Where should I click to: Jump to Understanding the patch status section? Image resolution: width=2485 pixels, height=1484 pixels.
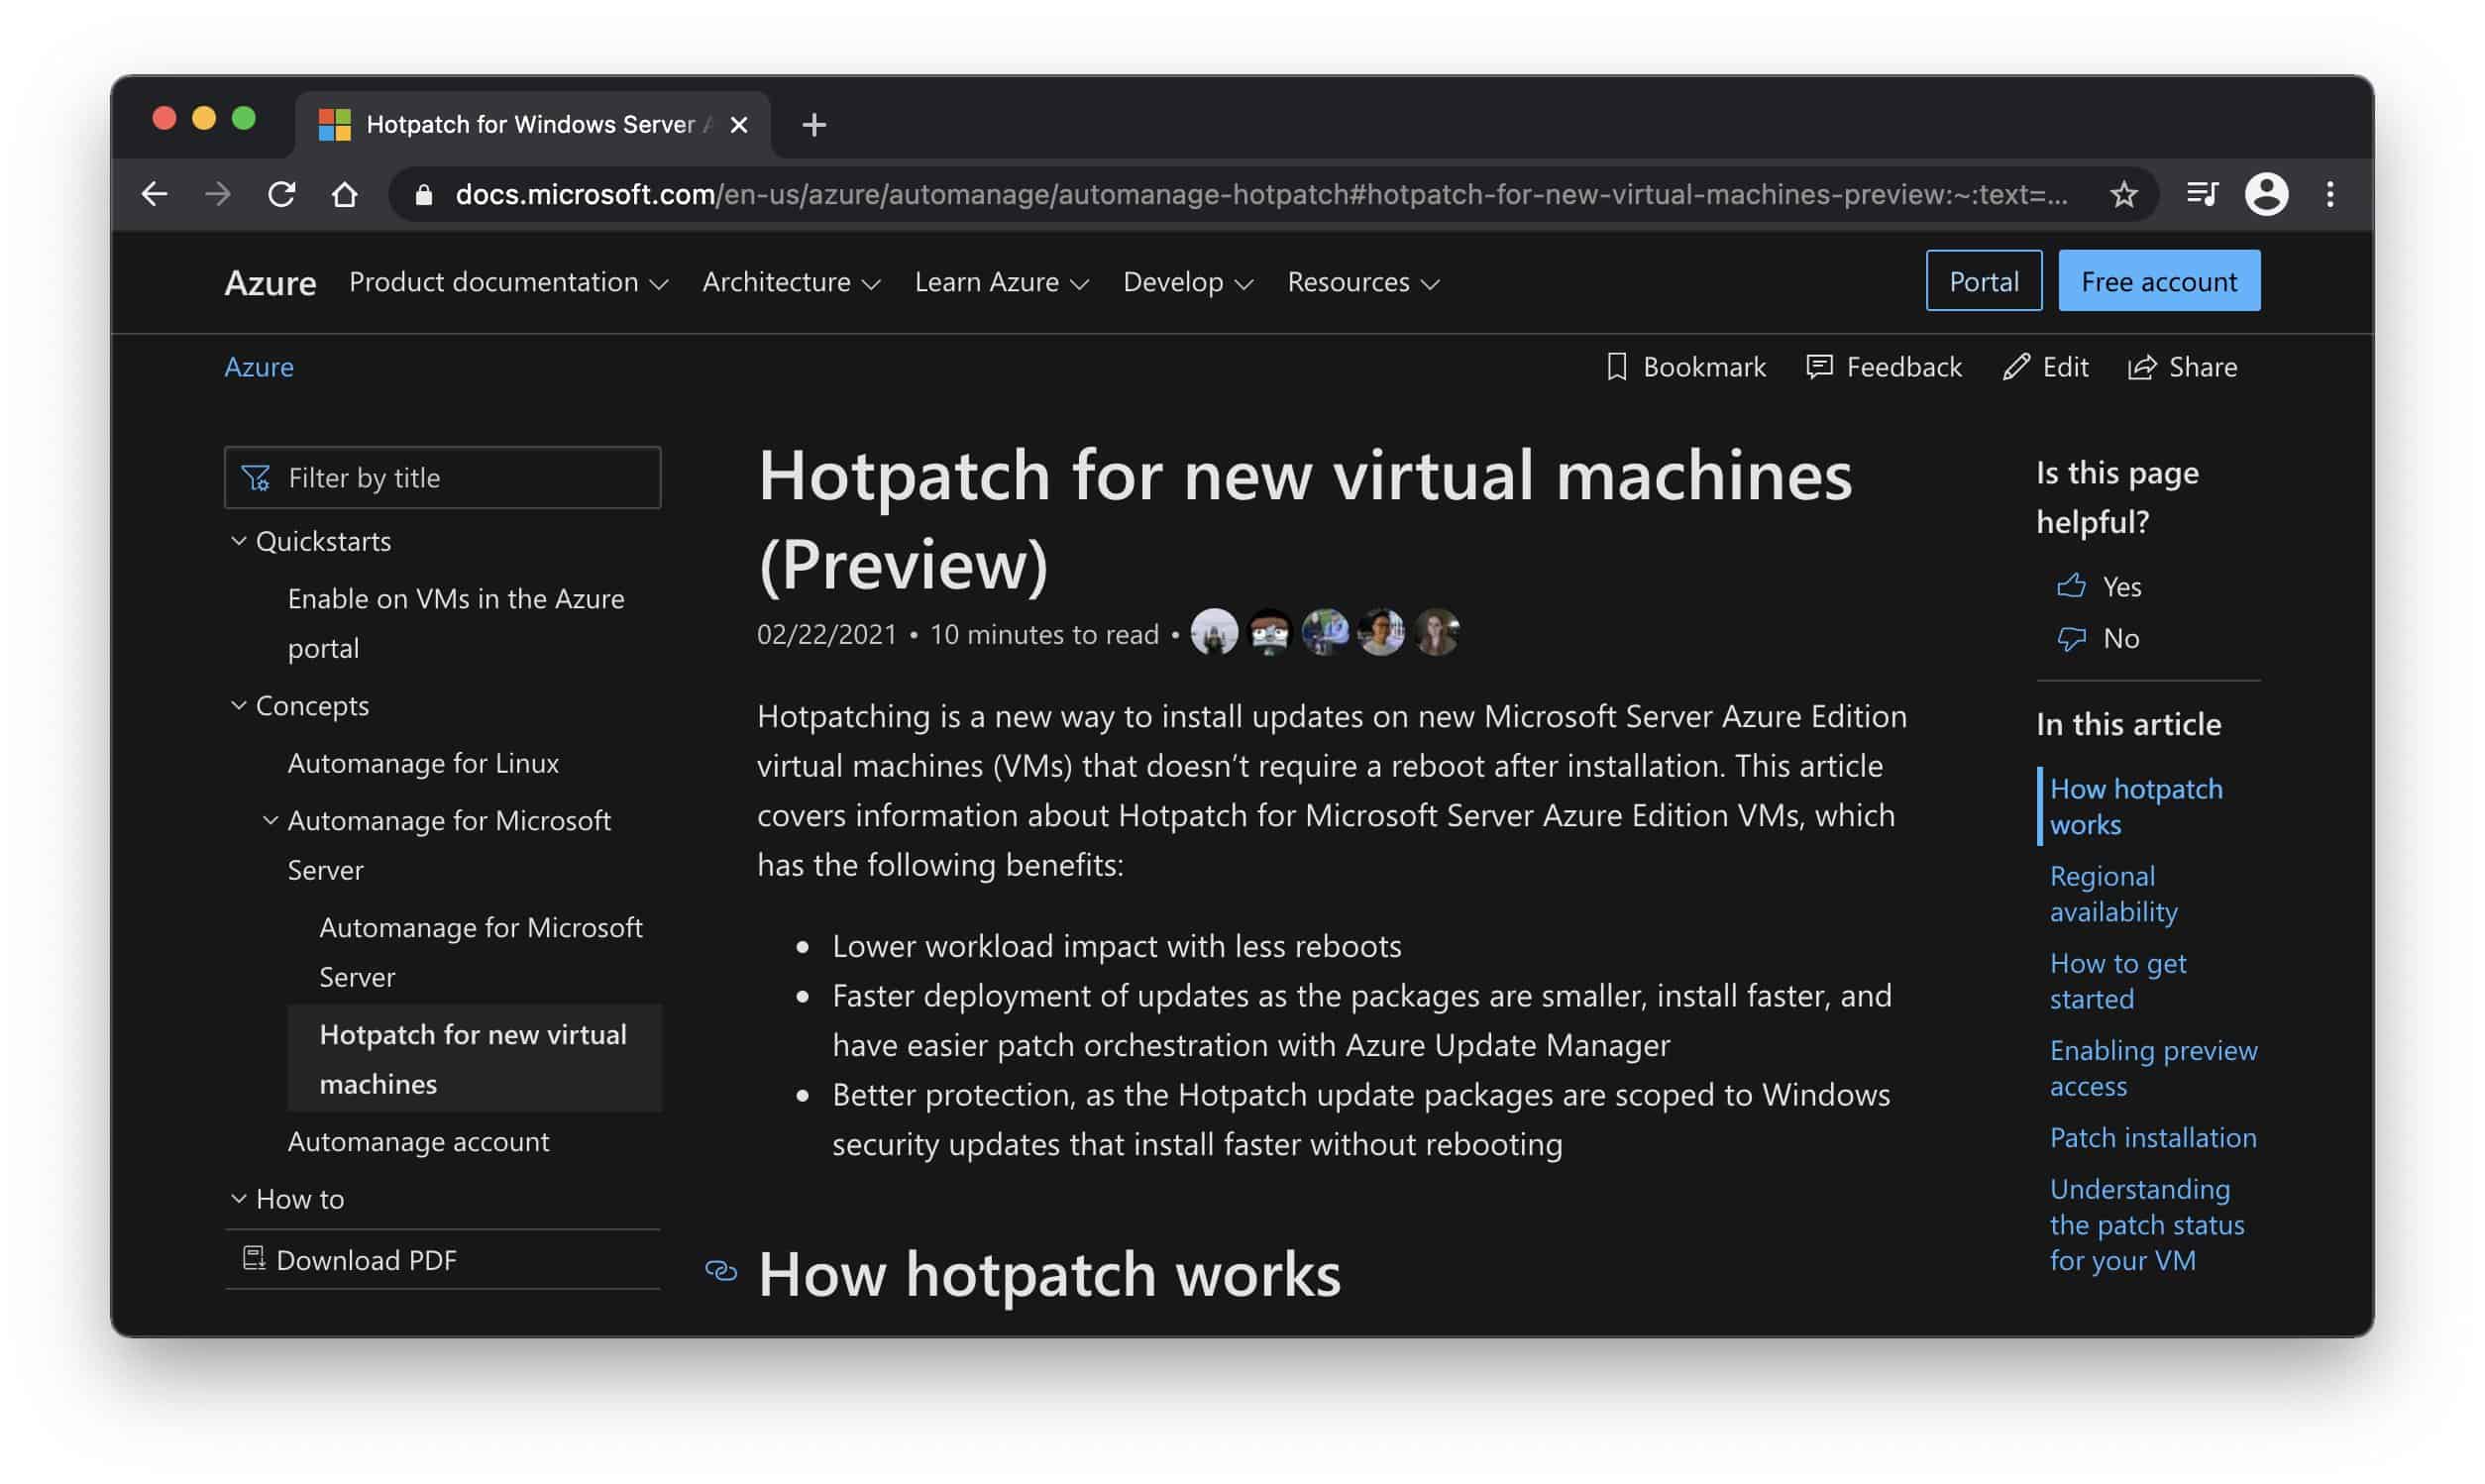[2147, 1224]
